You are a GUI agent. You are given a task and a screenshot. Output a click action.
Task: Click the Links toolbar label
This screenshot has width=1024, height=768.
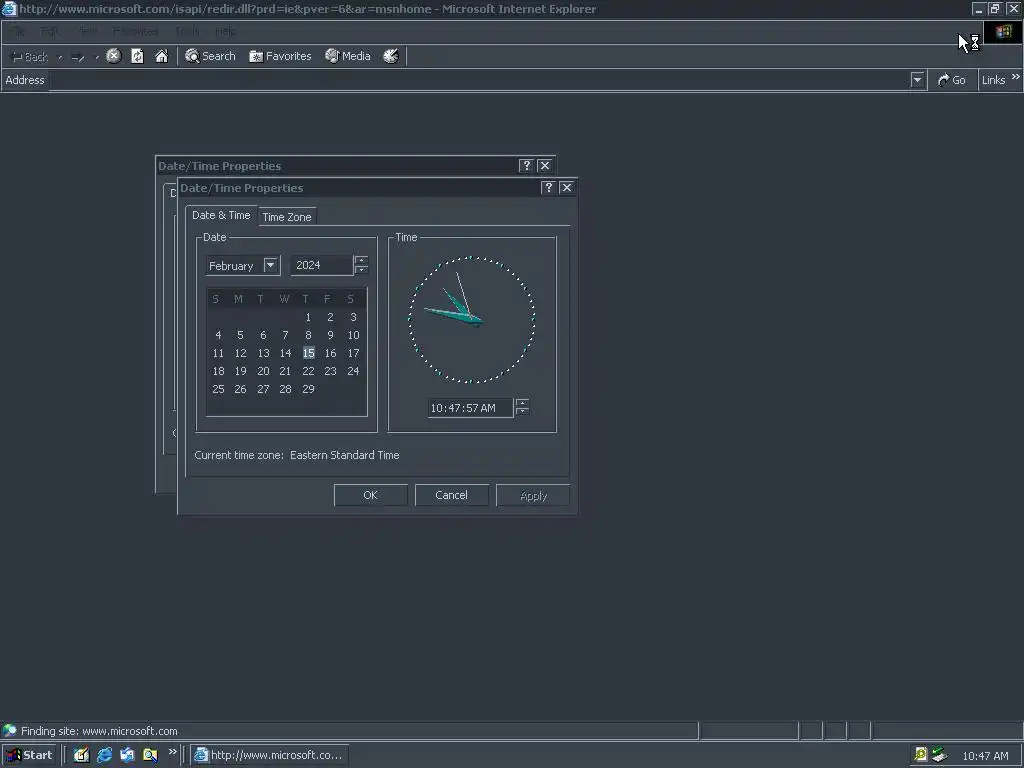(x=993, y=80)
